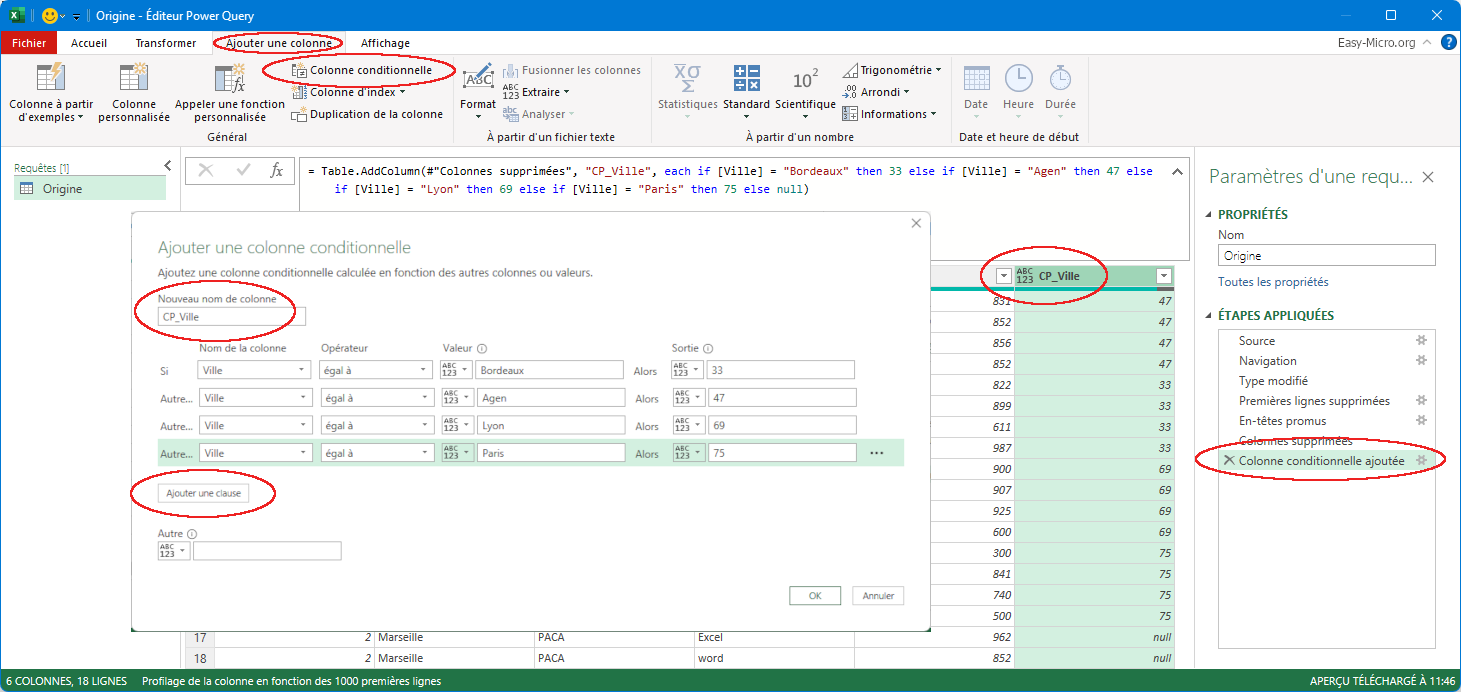The height and width of the screenshot is (692, 1461).
Task: Click Colonne à partir d'exemples icon
Action: tap(50, 79)
